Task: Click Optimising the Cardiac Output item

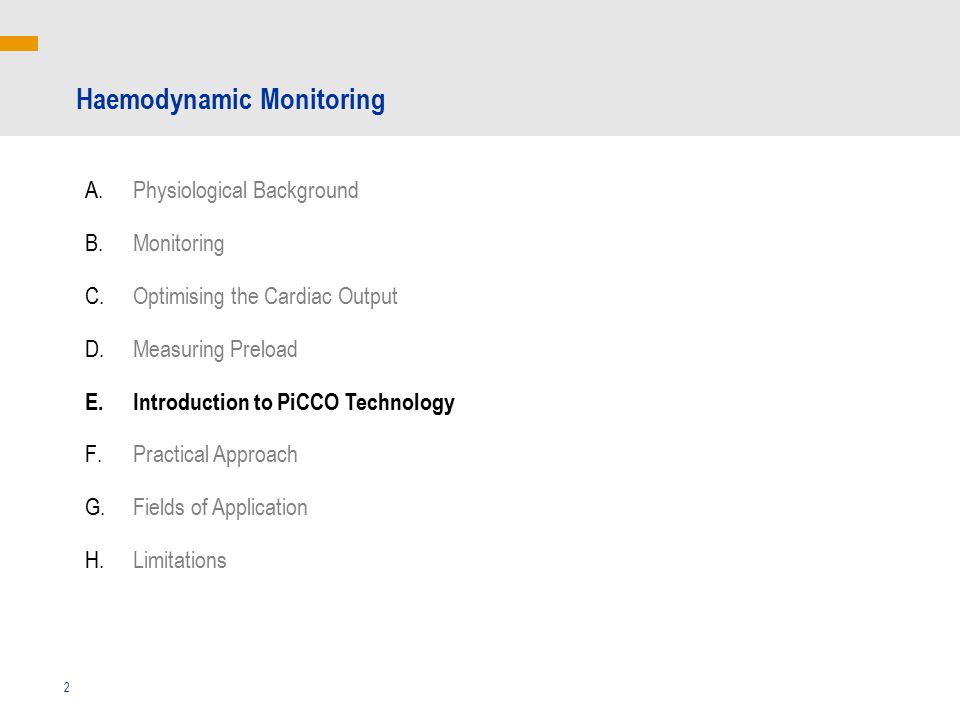Action: [x=265, y=296]
